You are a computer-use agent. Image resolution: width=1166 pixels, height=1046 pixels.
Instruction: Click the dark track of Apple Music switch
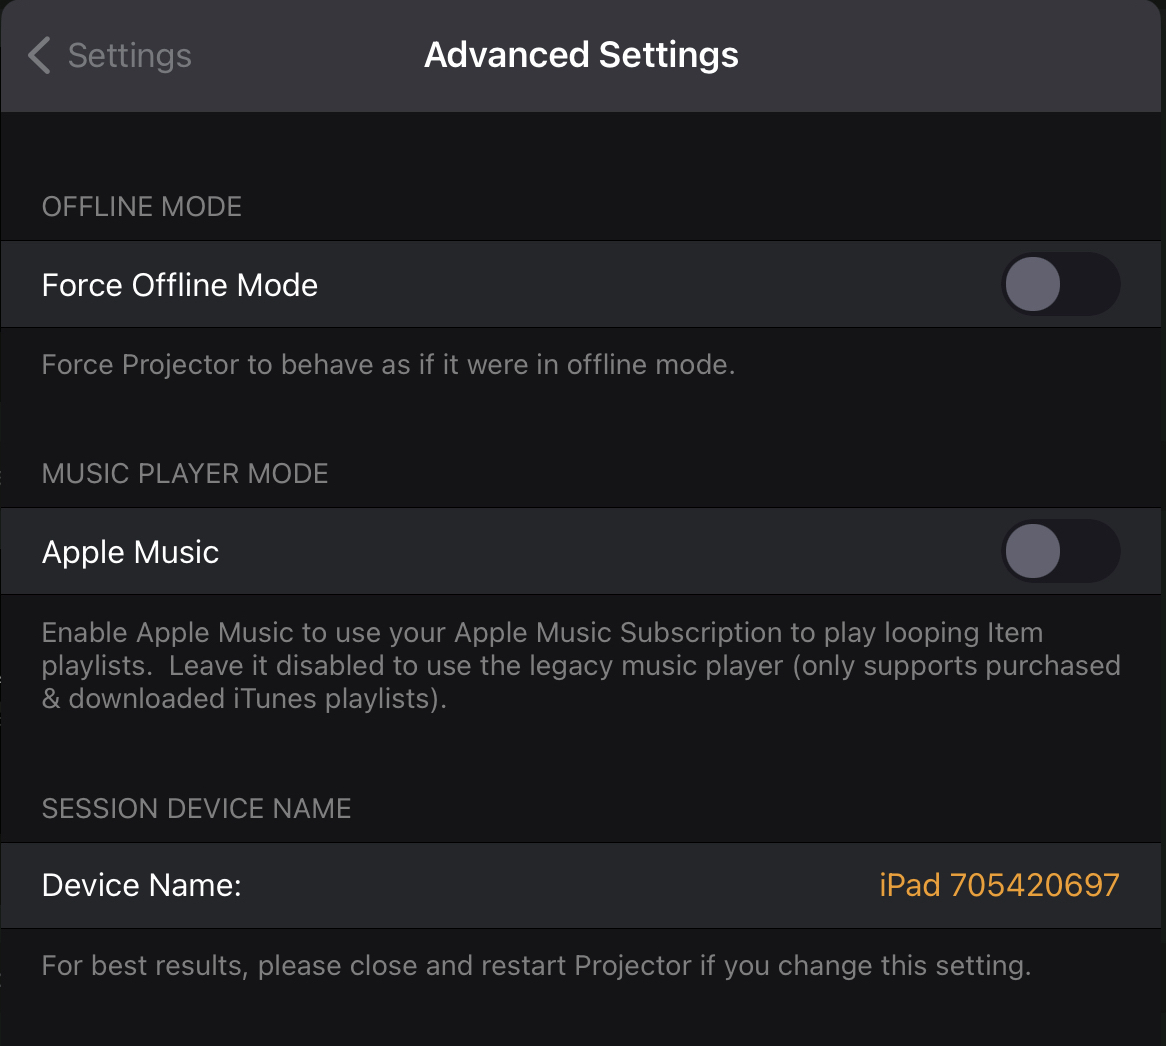click(x=1090, y=551)
